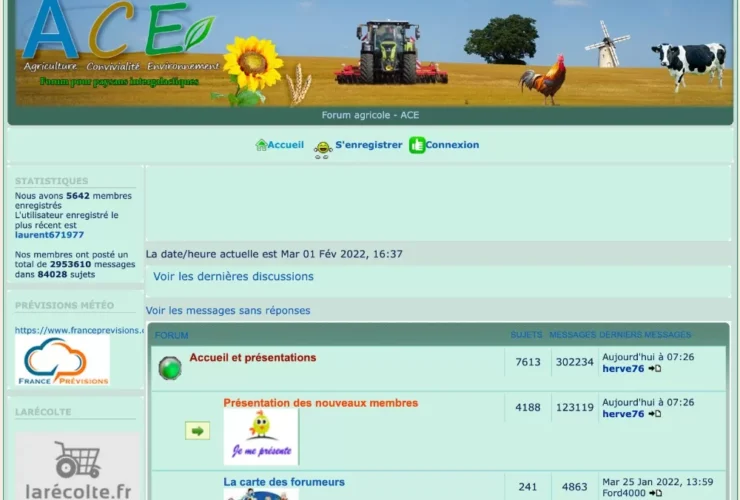Open last post icon next to Ford4000

(656, 493)
